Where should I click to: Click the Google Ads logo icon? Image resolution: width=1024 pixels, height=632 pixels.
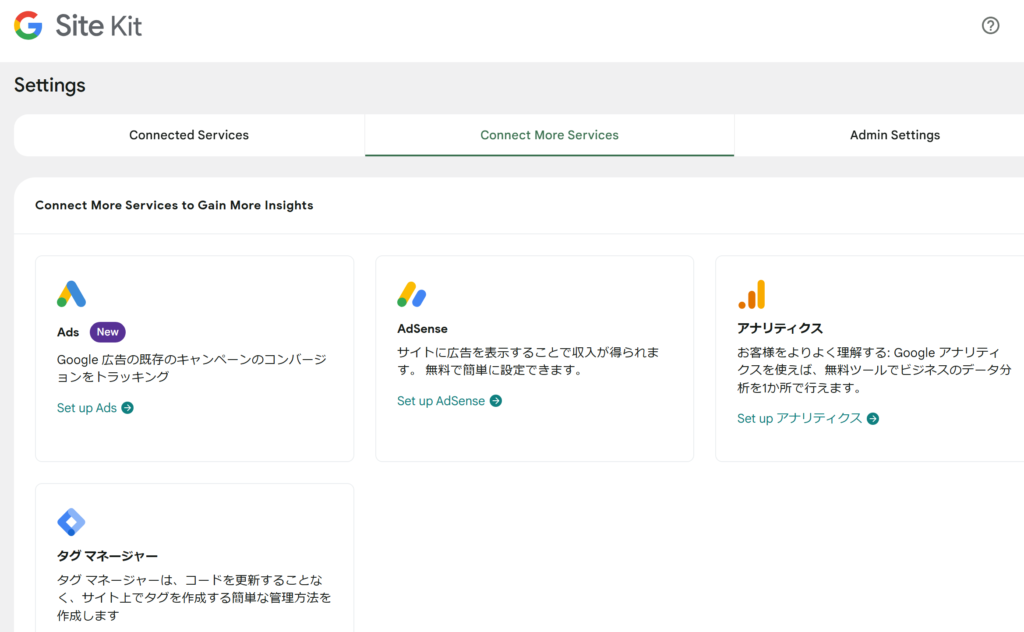(x=71, y=294)
